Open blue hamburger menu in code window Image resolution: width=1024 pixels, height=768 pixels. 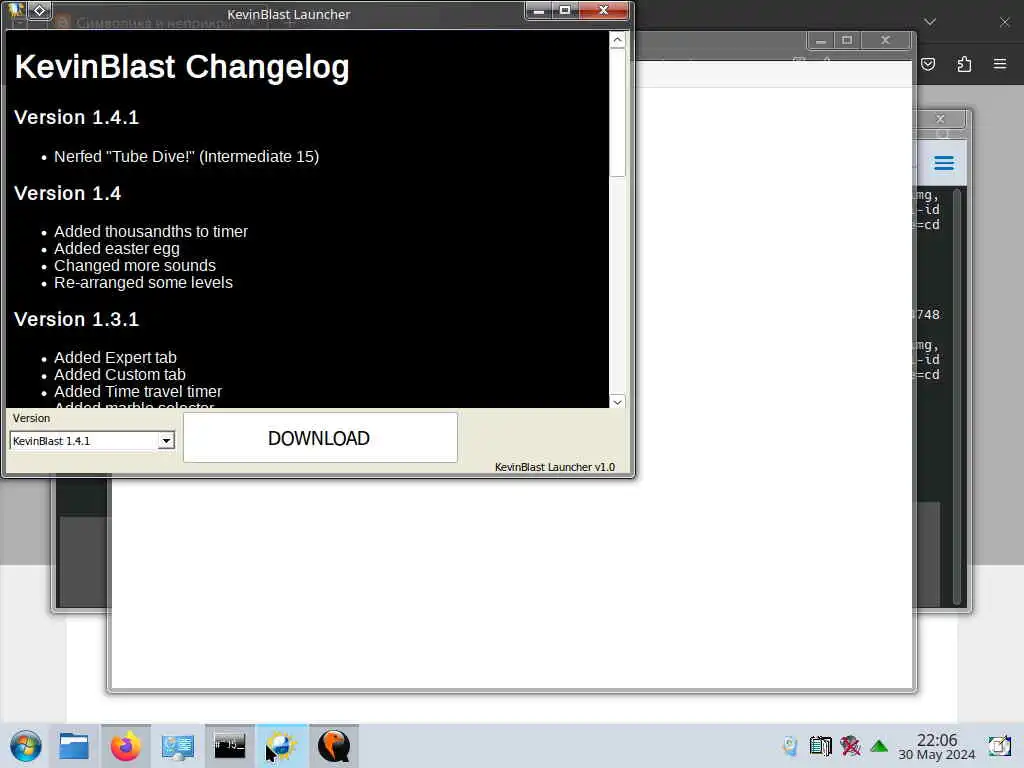(x=944, y=163)
